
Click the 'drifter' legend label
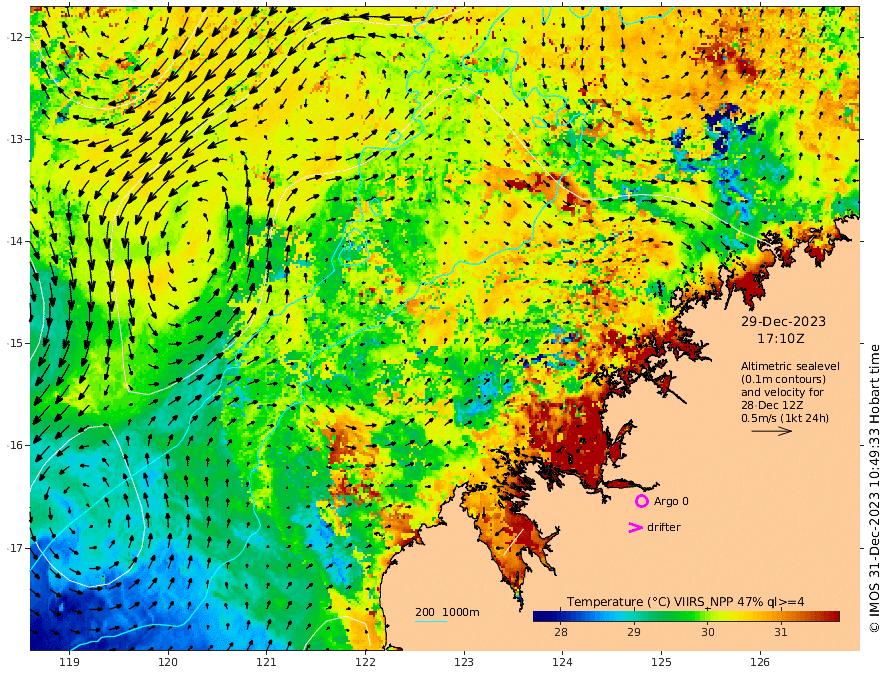coord(664,527)
